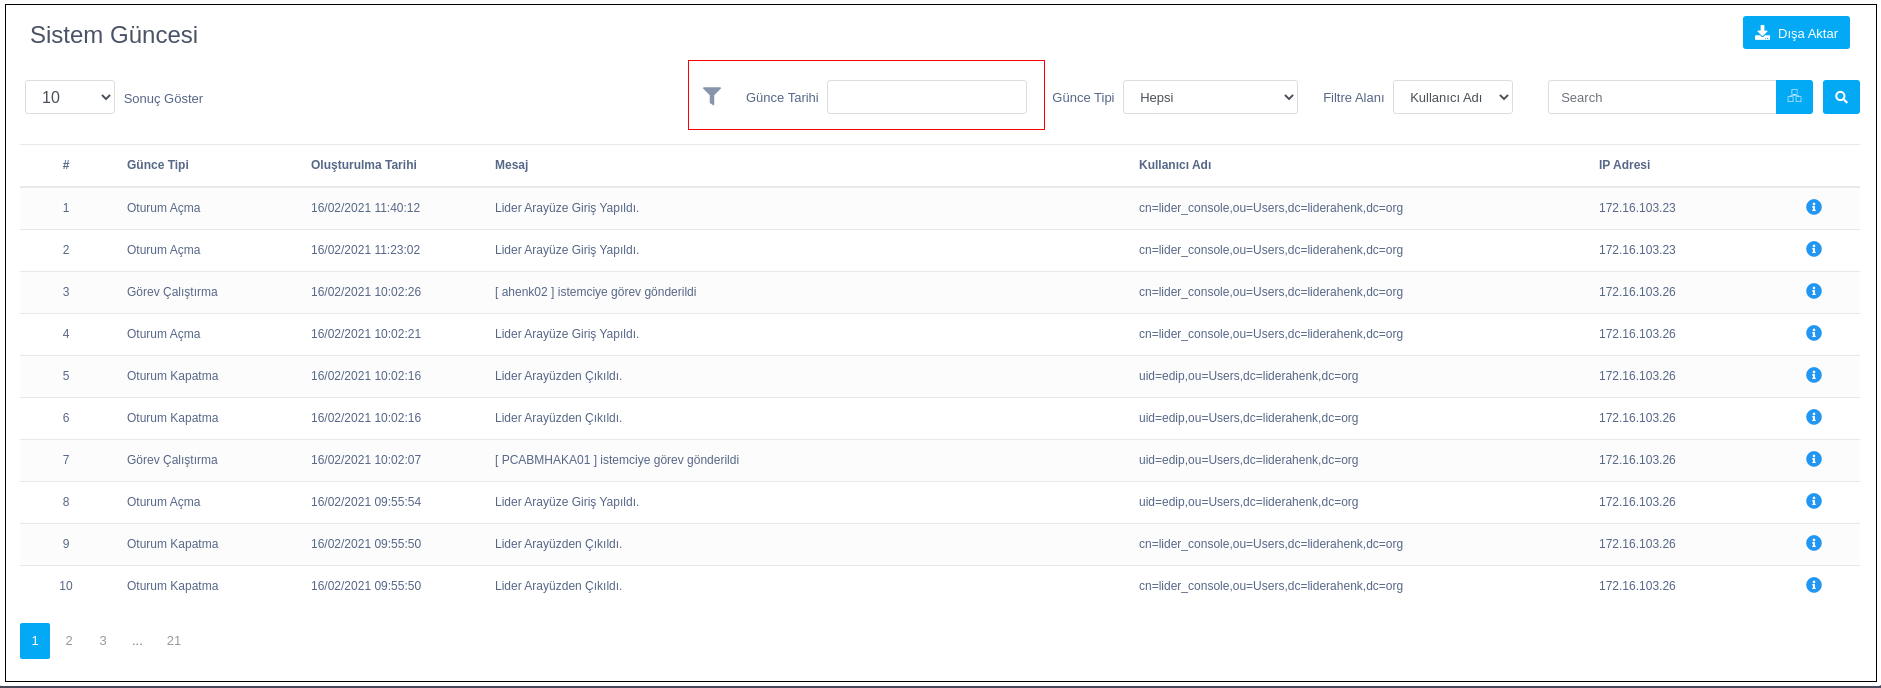This screenshot has height=688, width=1881.
Task: Click the Dışa Aktar export button
Action: point(1795,33)
